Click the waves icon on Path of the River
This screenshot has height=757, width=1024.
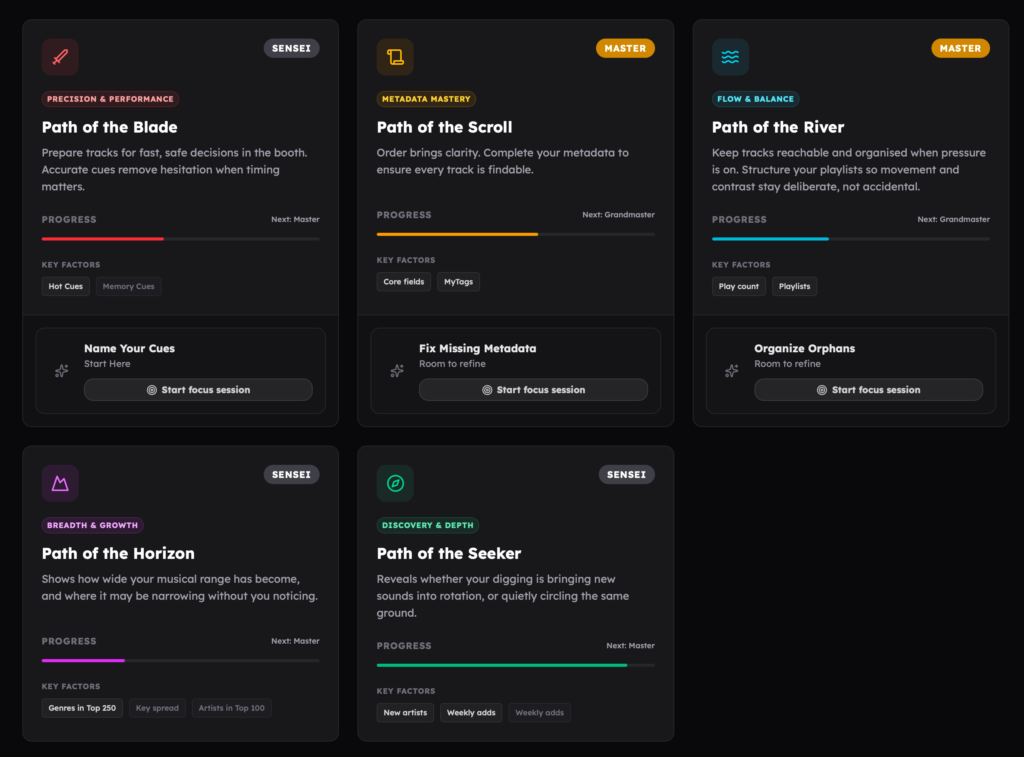click(x=730, y=57)
